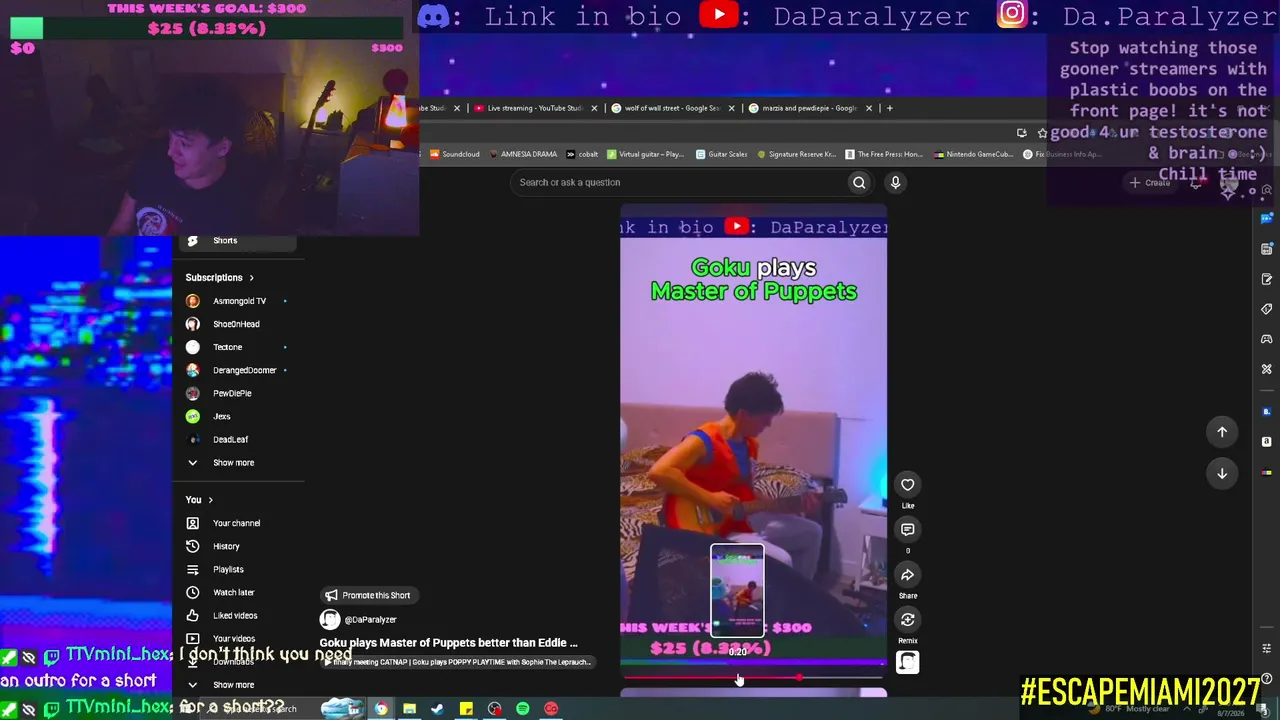The width and height of the screenshot is (1280, 720).
Task: Open the Signature Reserve bookmark
Action: click(x=796, y=154)
